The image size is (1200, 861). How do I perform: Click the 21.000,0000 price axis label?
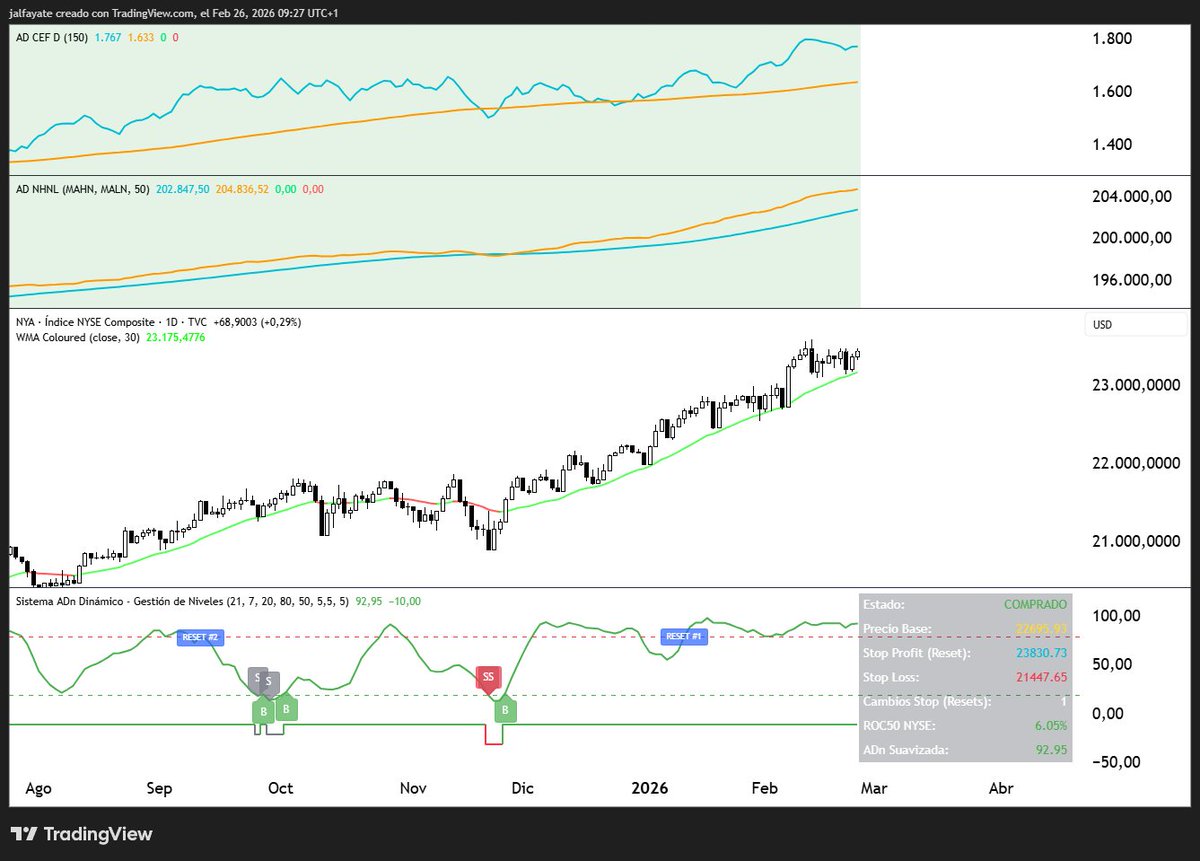(x=1137, y=542)
